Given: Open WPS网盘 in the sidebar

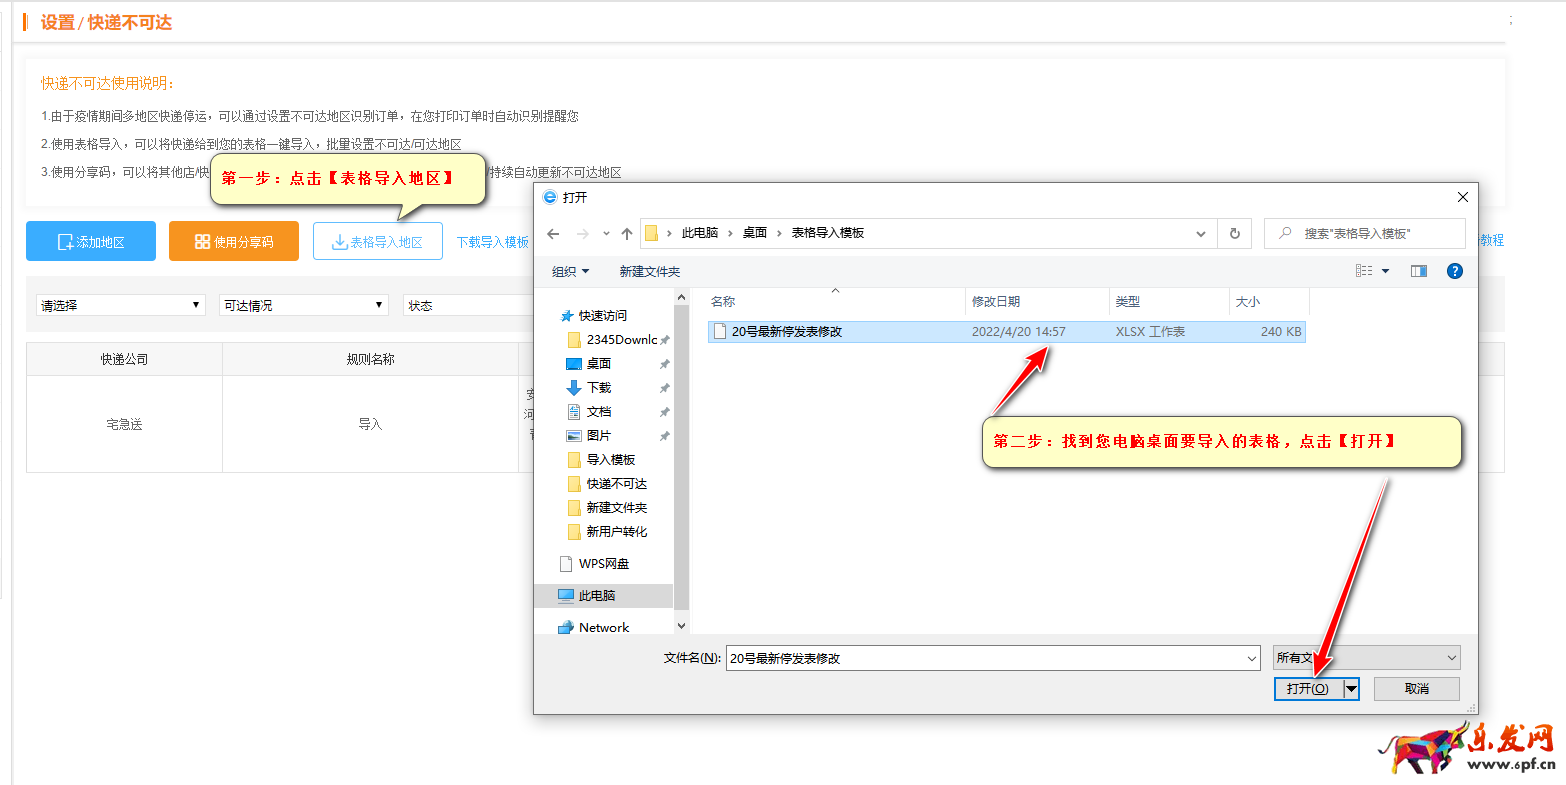Looking at the screenshot, I should click(x=603, y=564).
